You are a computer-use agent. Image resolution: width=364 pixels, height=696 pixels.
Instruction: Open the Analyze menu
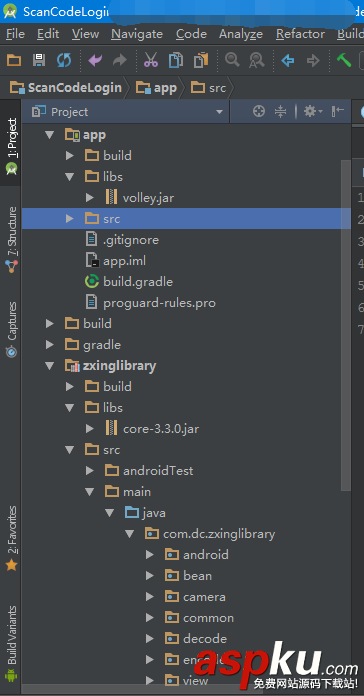(241, 34)
